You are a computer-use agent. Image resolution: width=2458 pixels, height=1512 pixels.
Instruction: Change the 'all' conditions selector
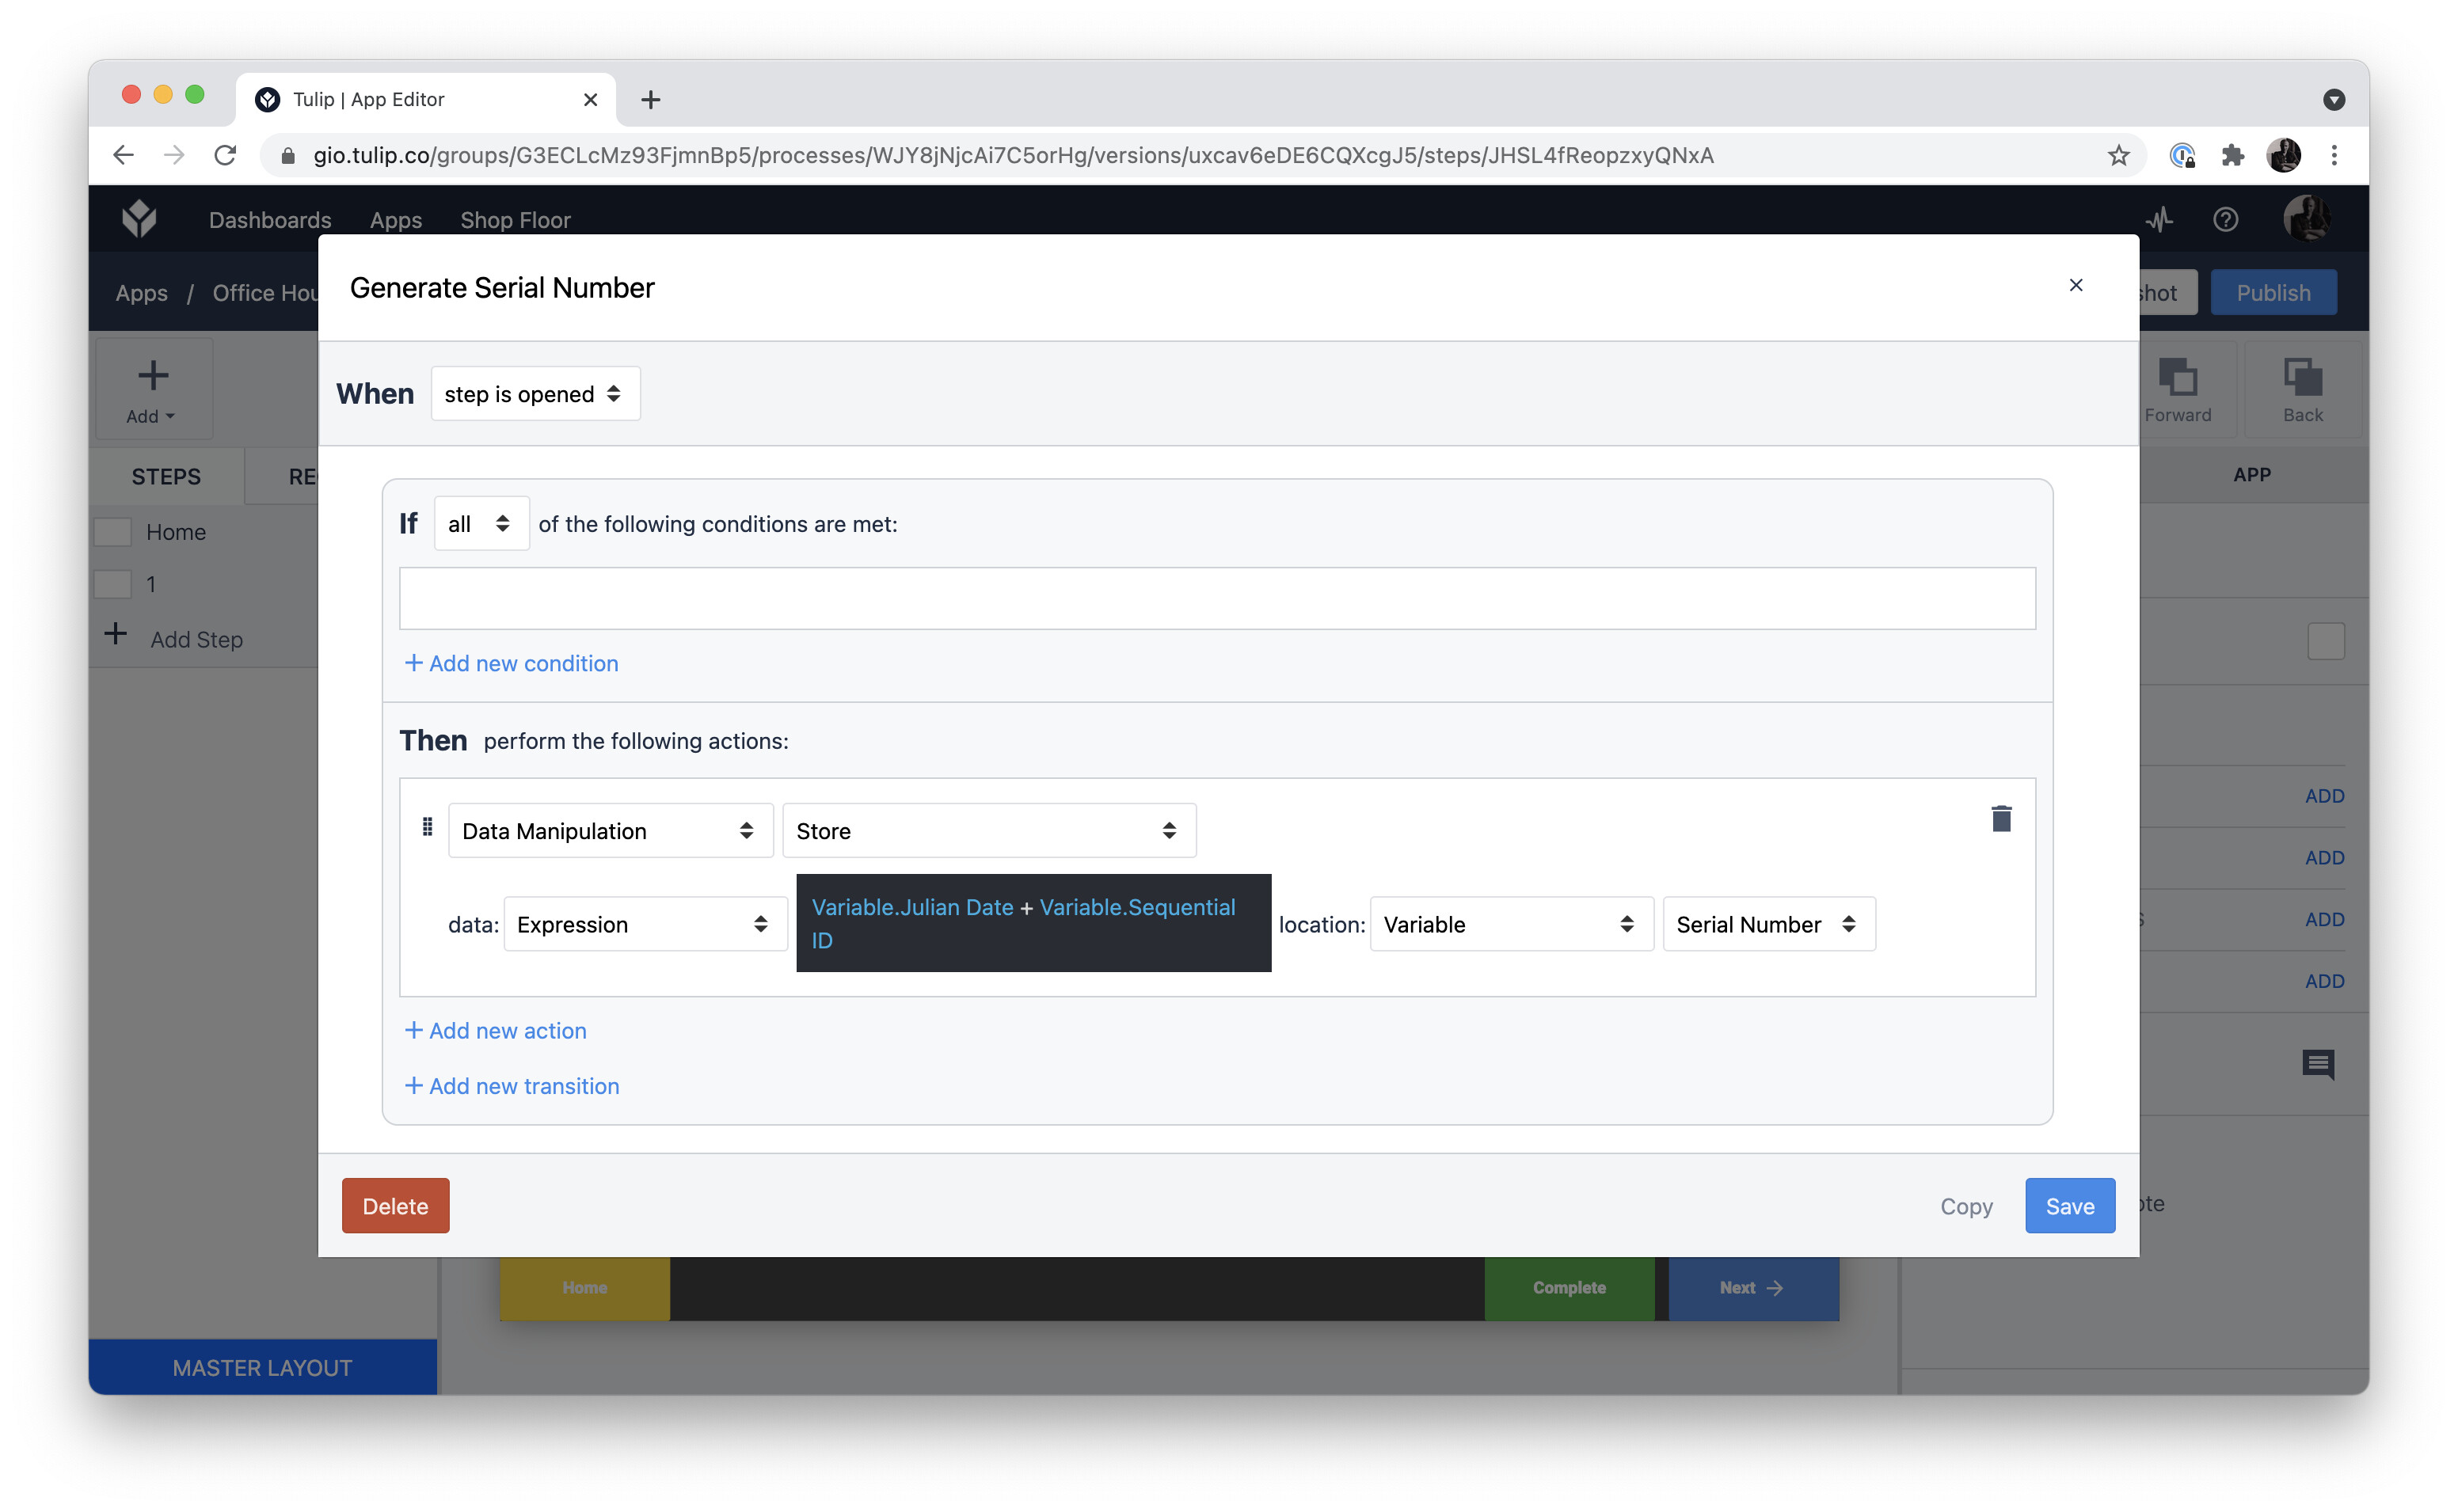click(x=480, y=524)
